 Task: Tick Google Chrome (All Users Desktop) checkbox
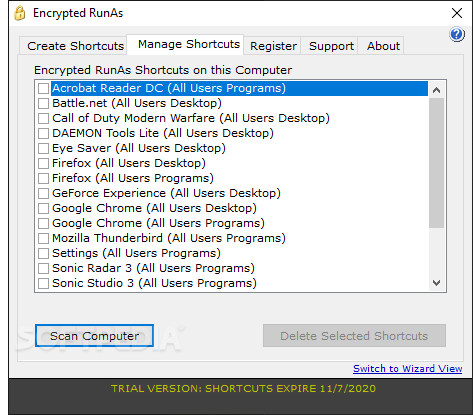(43, 208)
